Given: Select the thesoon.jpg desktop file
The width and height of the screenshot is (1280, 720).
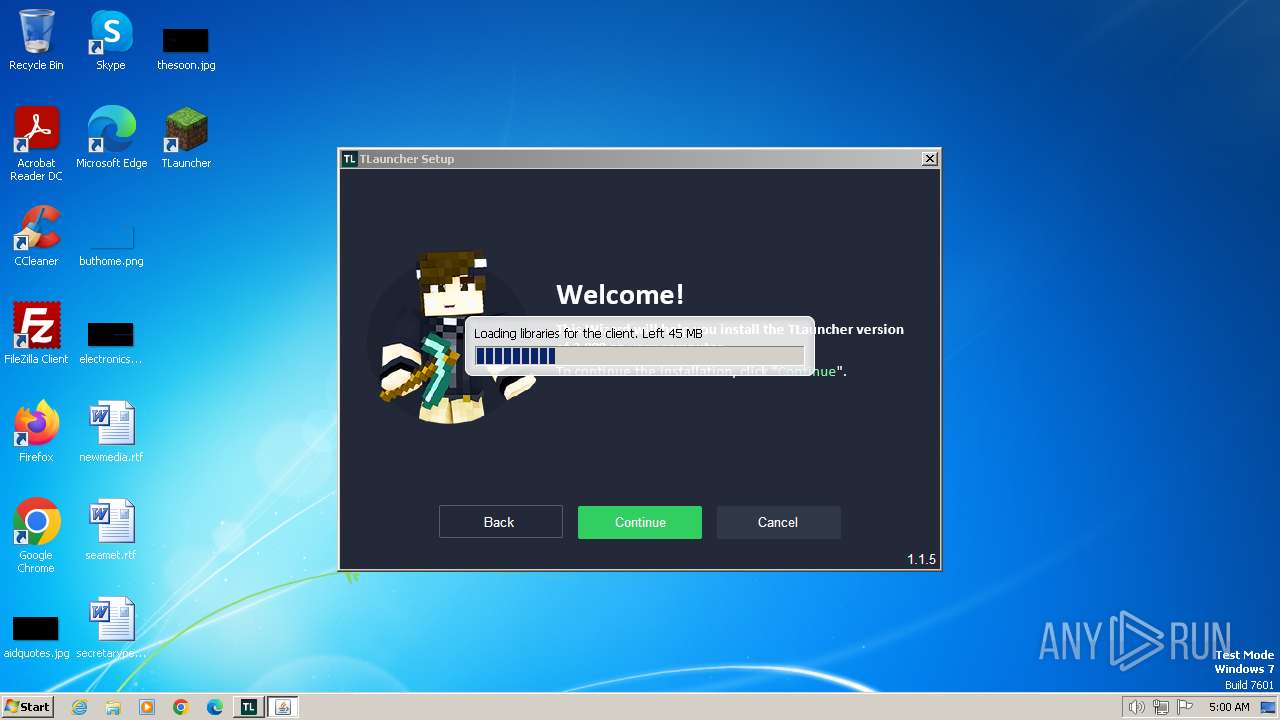Looking at the screenshot, I should point(186,48).
